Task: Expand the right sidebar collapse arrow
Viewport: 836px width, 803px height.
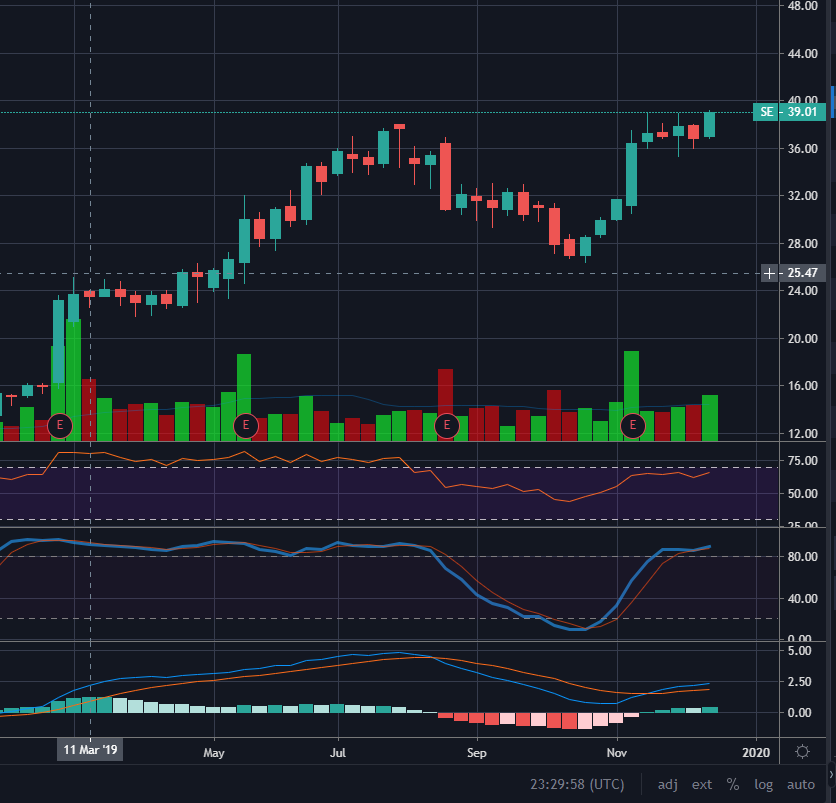Action: click(x=832, y=774)
